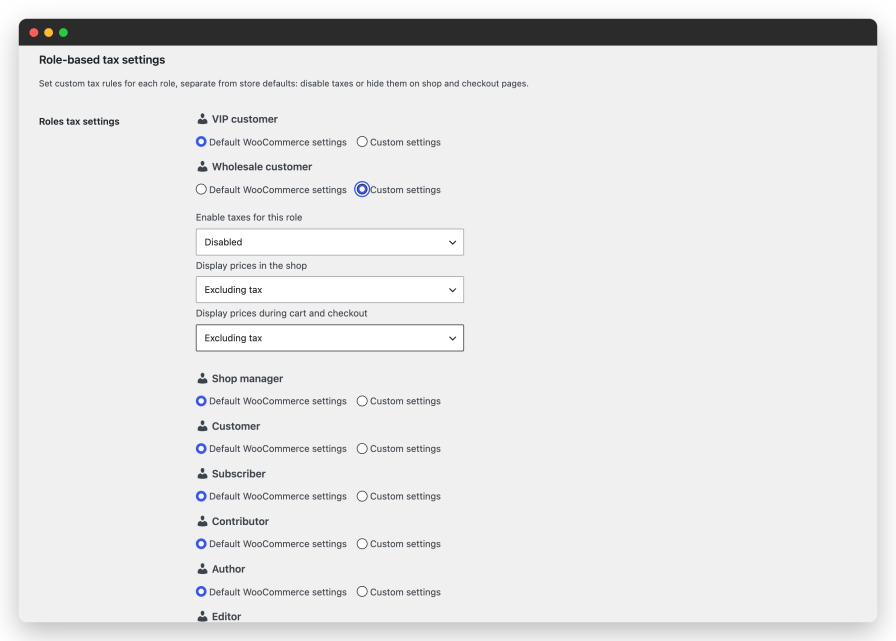
Task: Select Custom settings for Contributor
Action: coord(362,544)
